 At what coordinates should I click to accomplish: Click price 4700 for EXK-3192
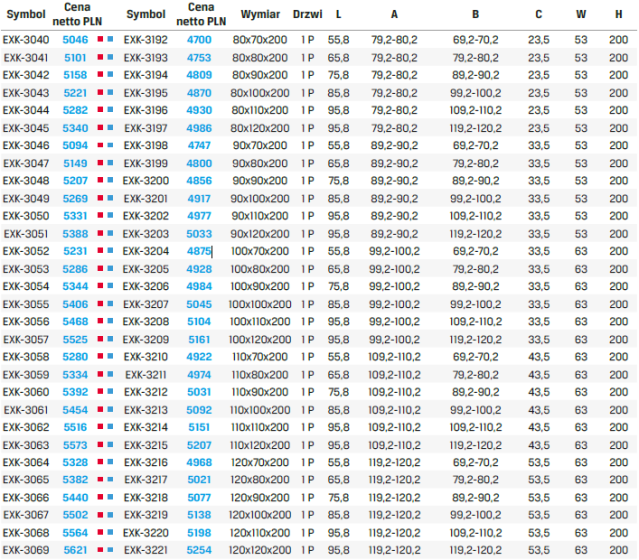(x=199, y=40)
